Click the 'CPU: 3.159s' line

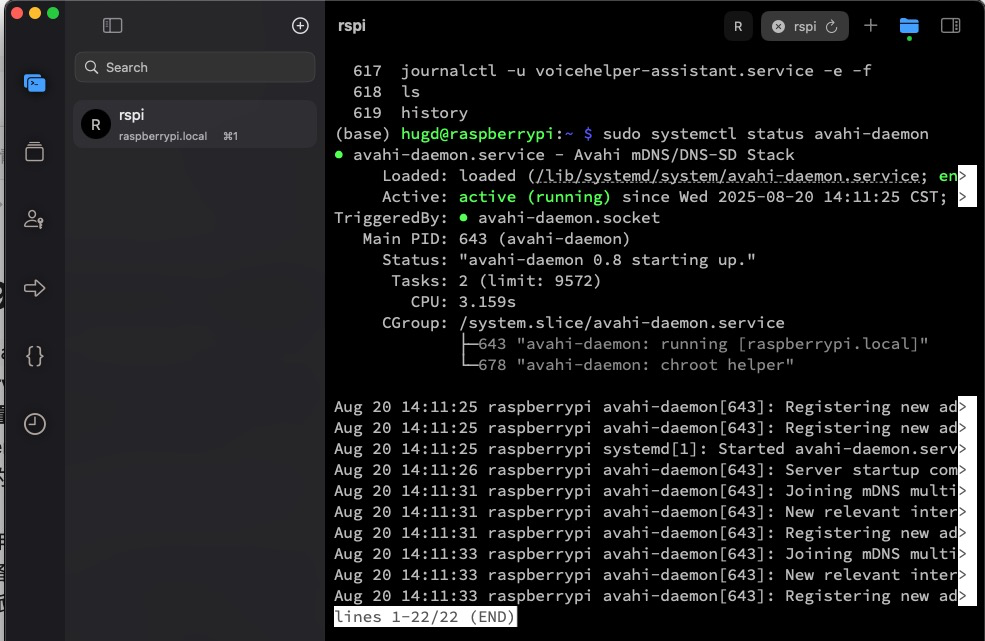click(463, 302)
